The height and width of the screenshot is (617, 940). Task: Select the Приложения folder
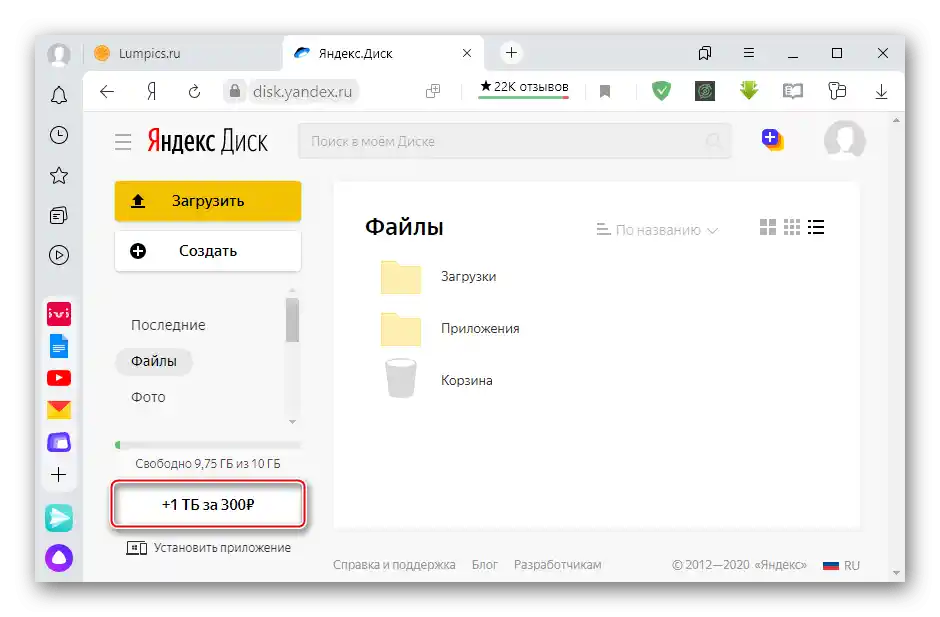point(450,329)
